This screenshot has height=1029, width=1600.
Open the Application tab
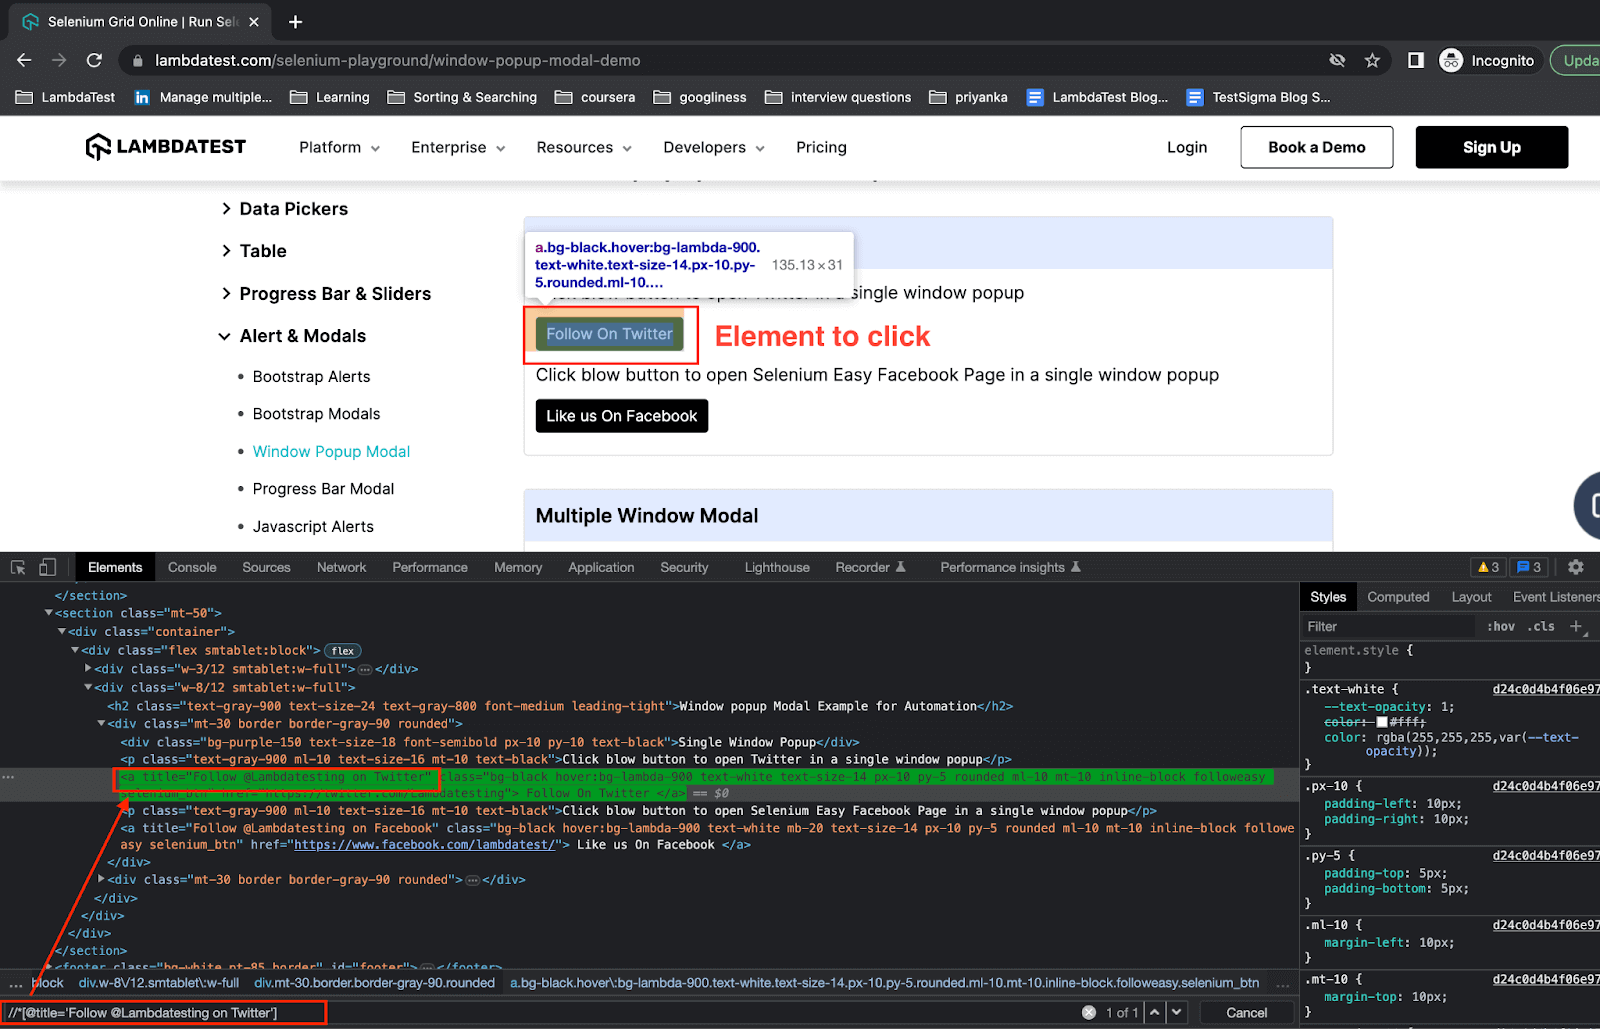601,567
